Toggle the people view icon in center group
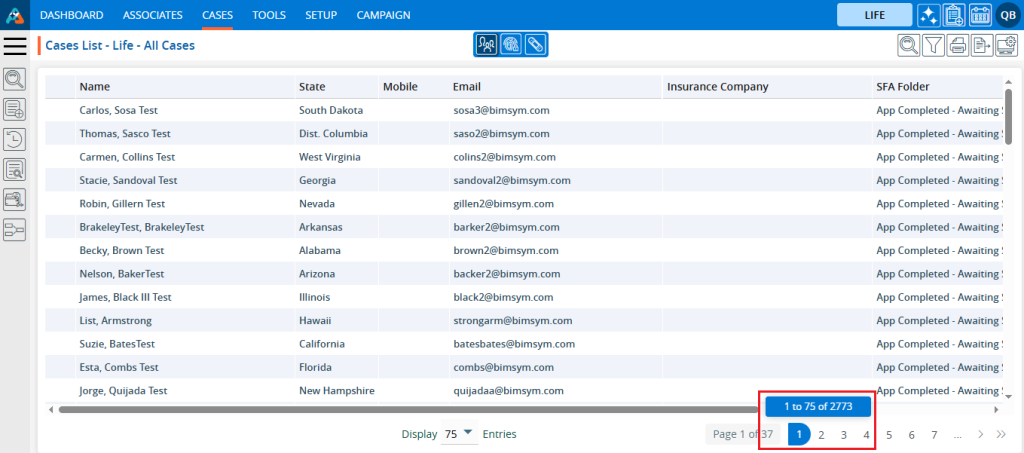The height and width of the screenshot is (453, 1024). point(486,45)
